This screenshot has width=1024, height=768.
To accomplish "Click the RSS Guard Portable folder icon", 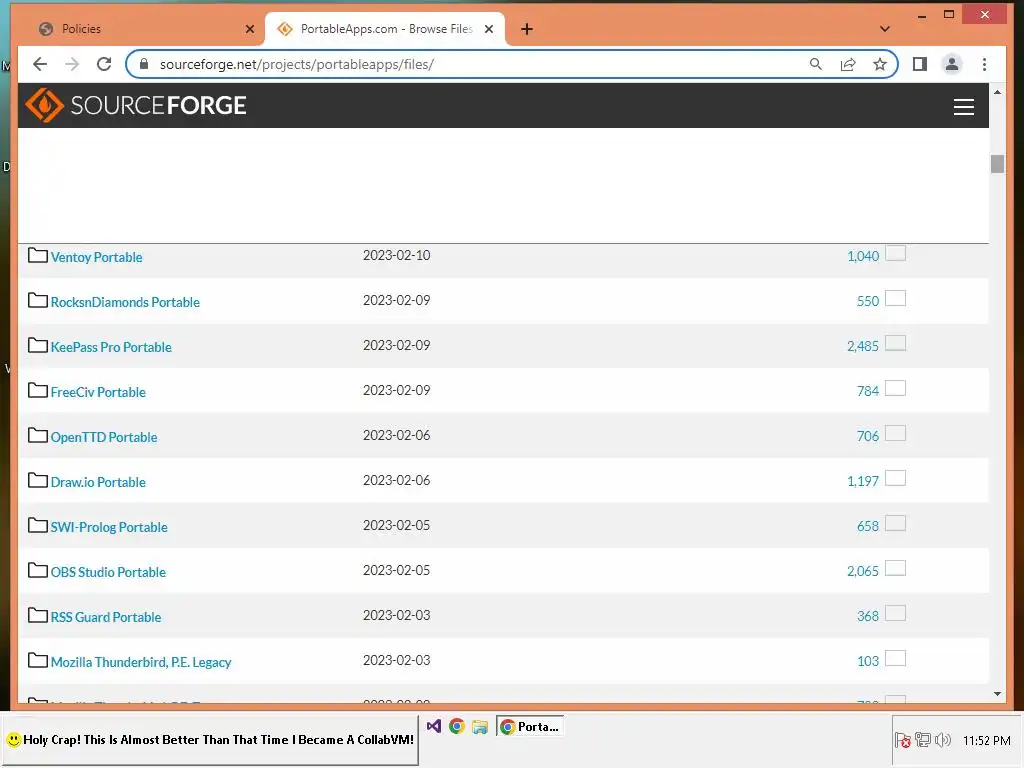I will point(37,616).
